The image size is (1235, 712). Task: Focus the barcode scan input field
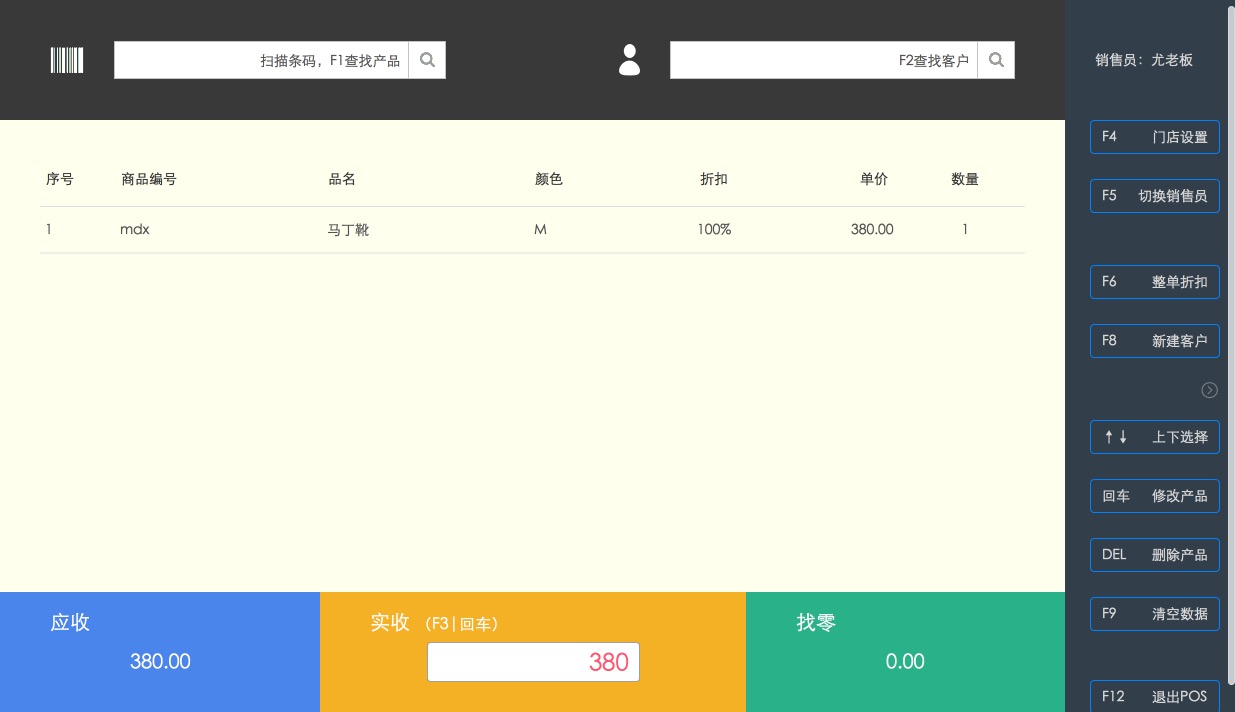tap(262, 60)
